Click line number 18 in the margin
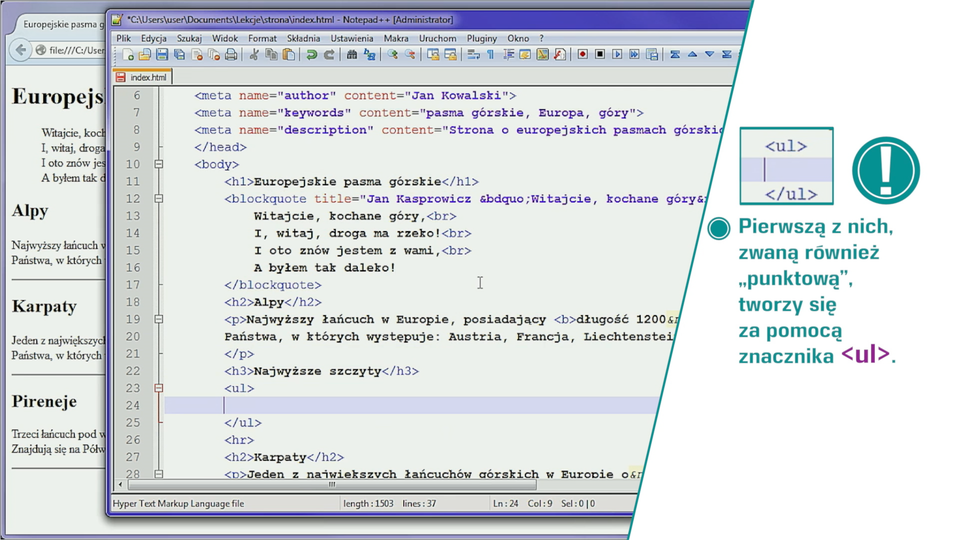960x540 pixels. click(x=133, y=302)
